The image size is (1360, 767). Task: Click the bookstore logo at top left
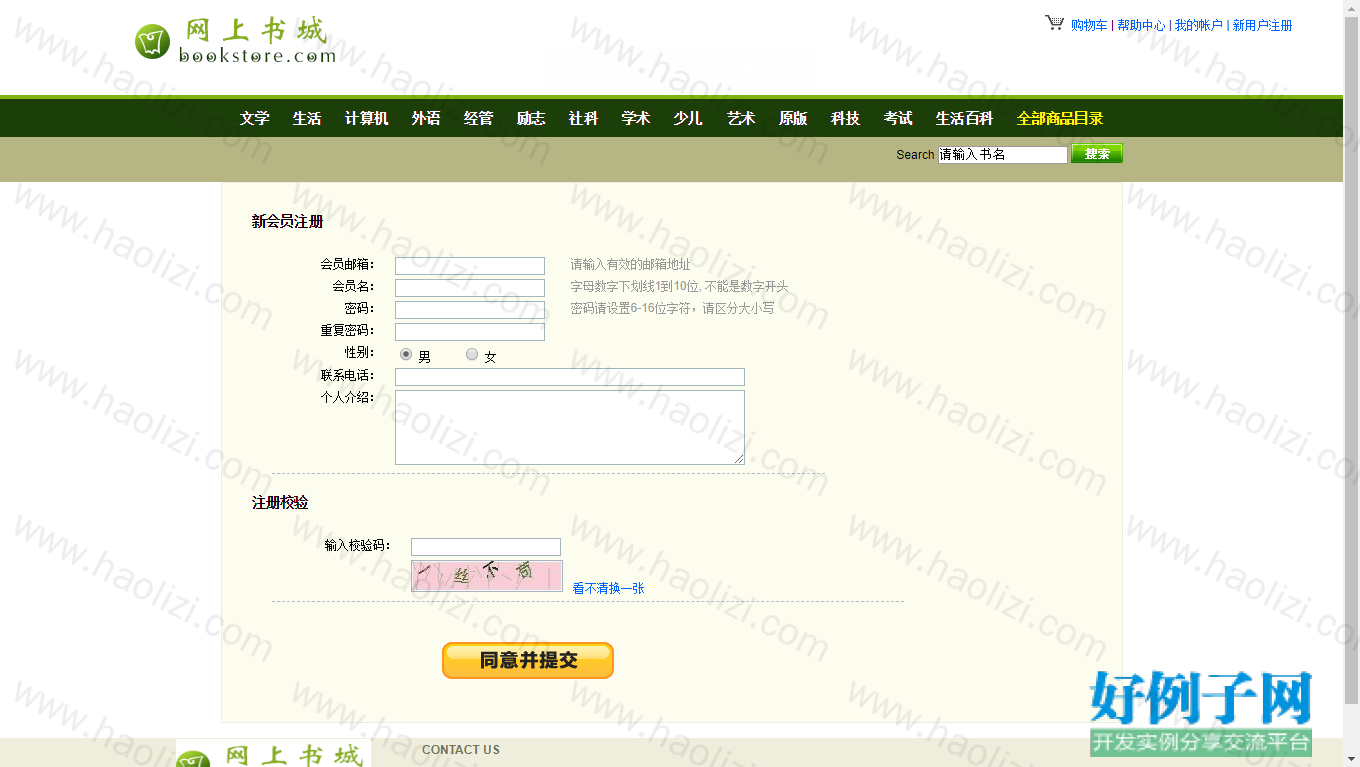click(x=235, y=41)
